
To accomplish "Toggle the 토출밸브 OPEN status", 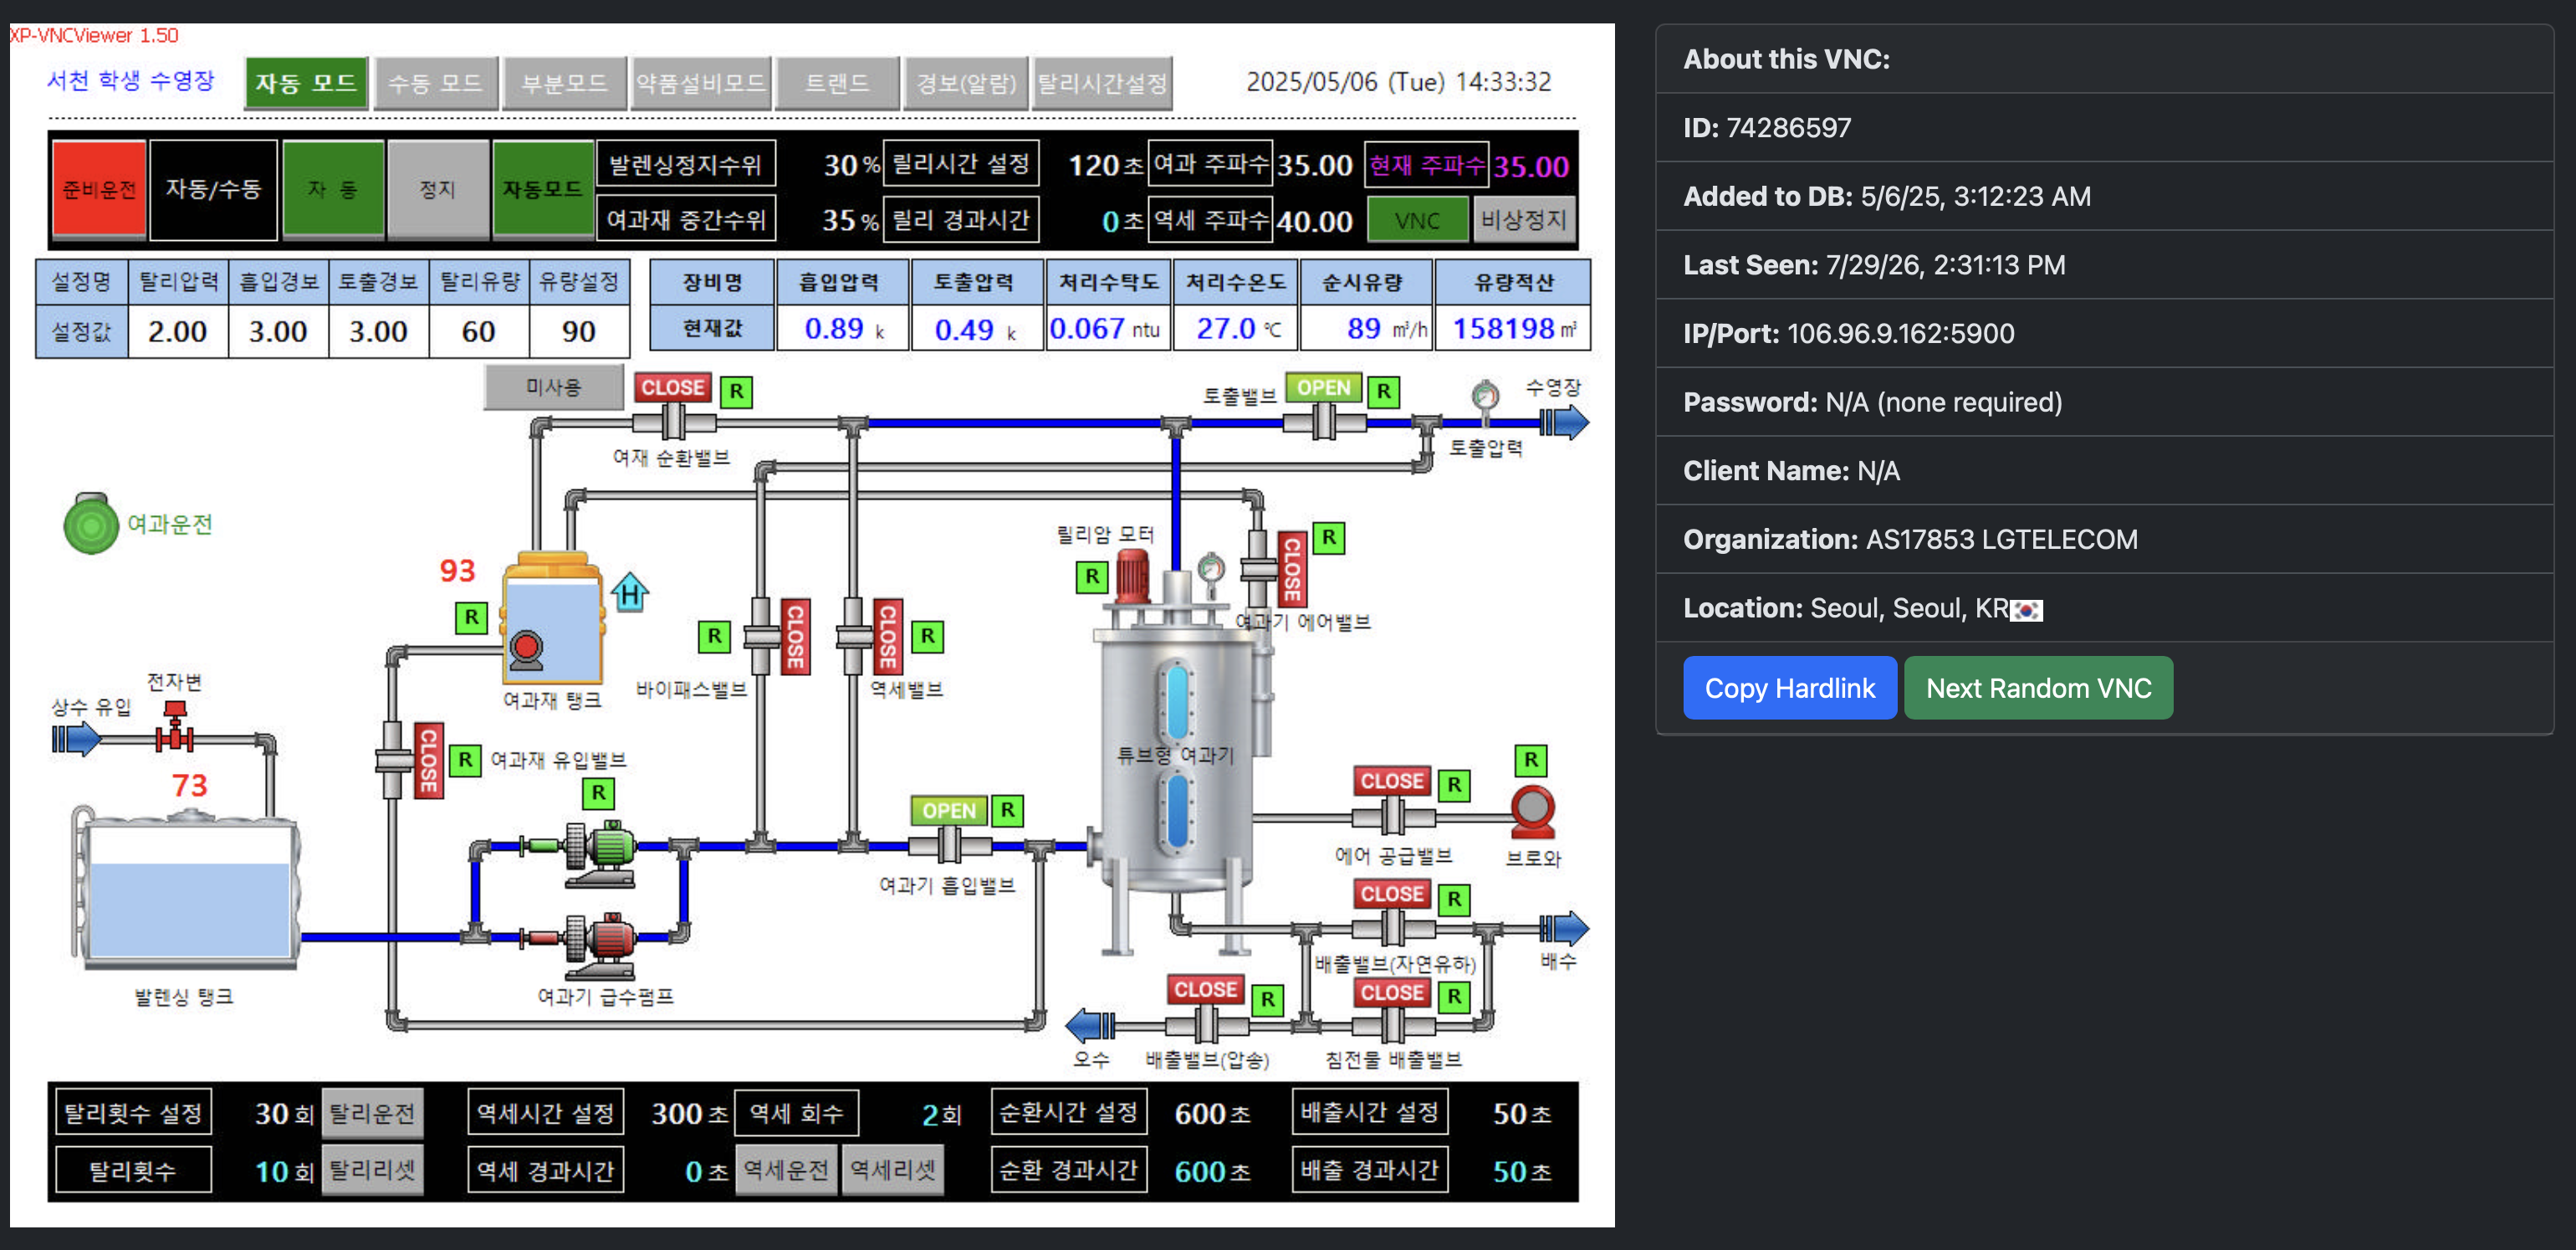I will tap(1323, 387).
